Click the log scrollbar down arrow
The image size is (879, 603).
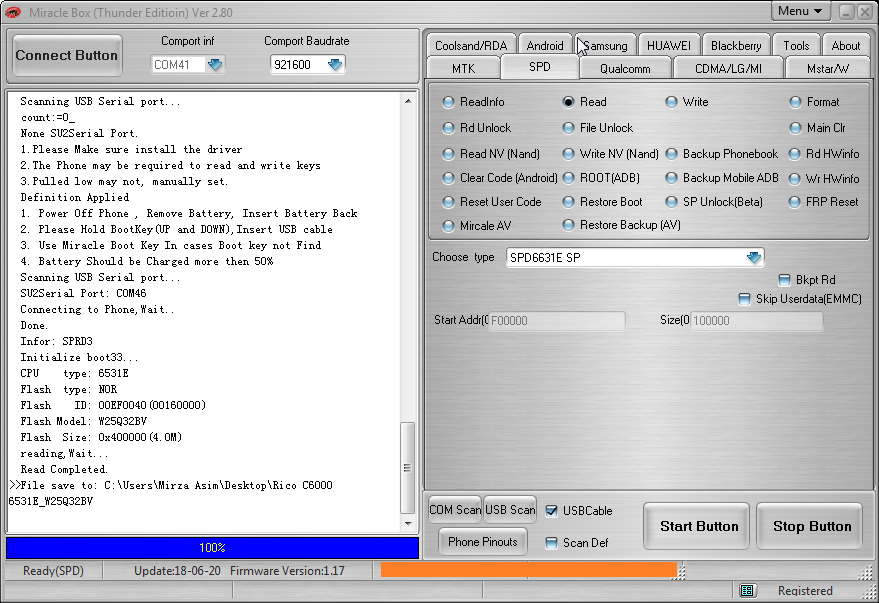[408, 523]
